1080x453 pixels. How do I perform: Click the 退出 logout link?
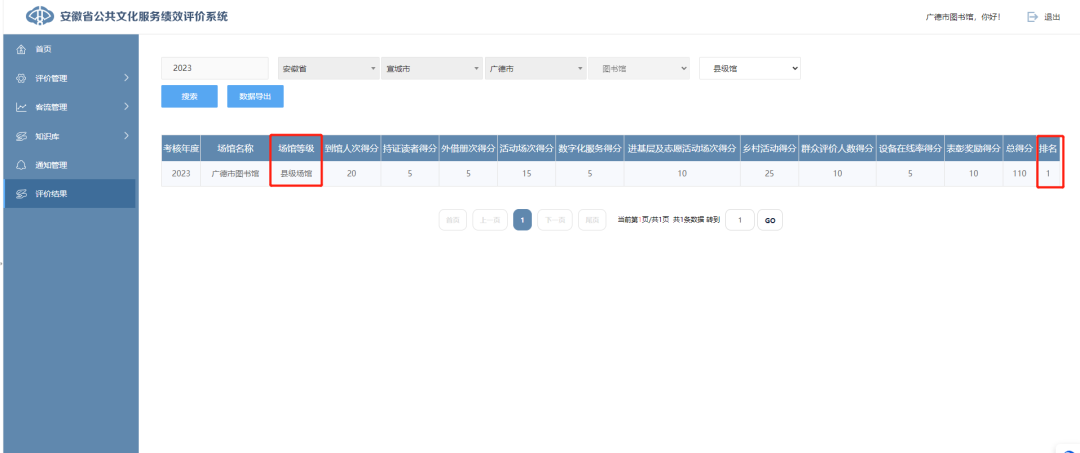[1052, 17]
